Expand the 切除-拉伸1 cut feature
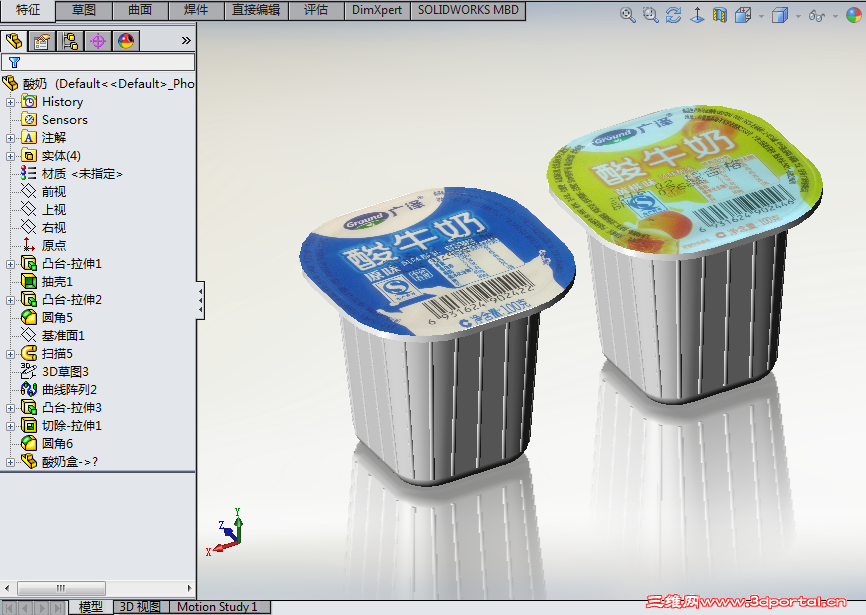The height and width of the screenshot is (615, 866). pos(10,426)
